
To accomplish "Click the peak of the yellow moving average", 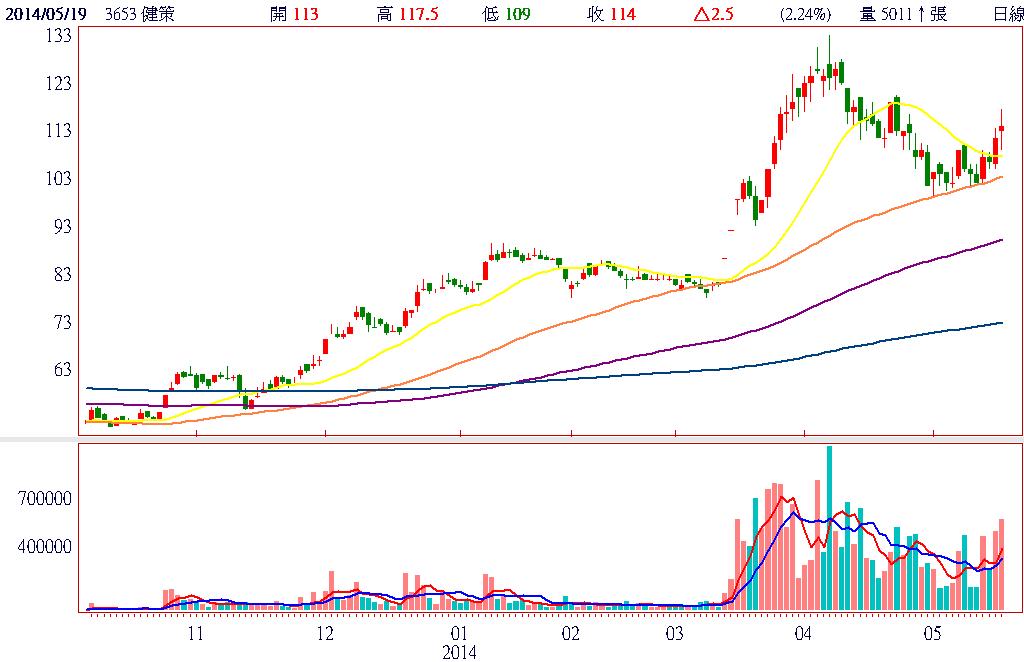I will click(897, 102).
